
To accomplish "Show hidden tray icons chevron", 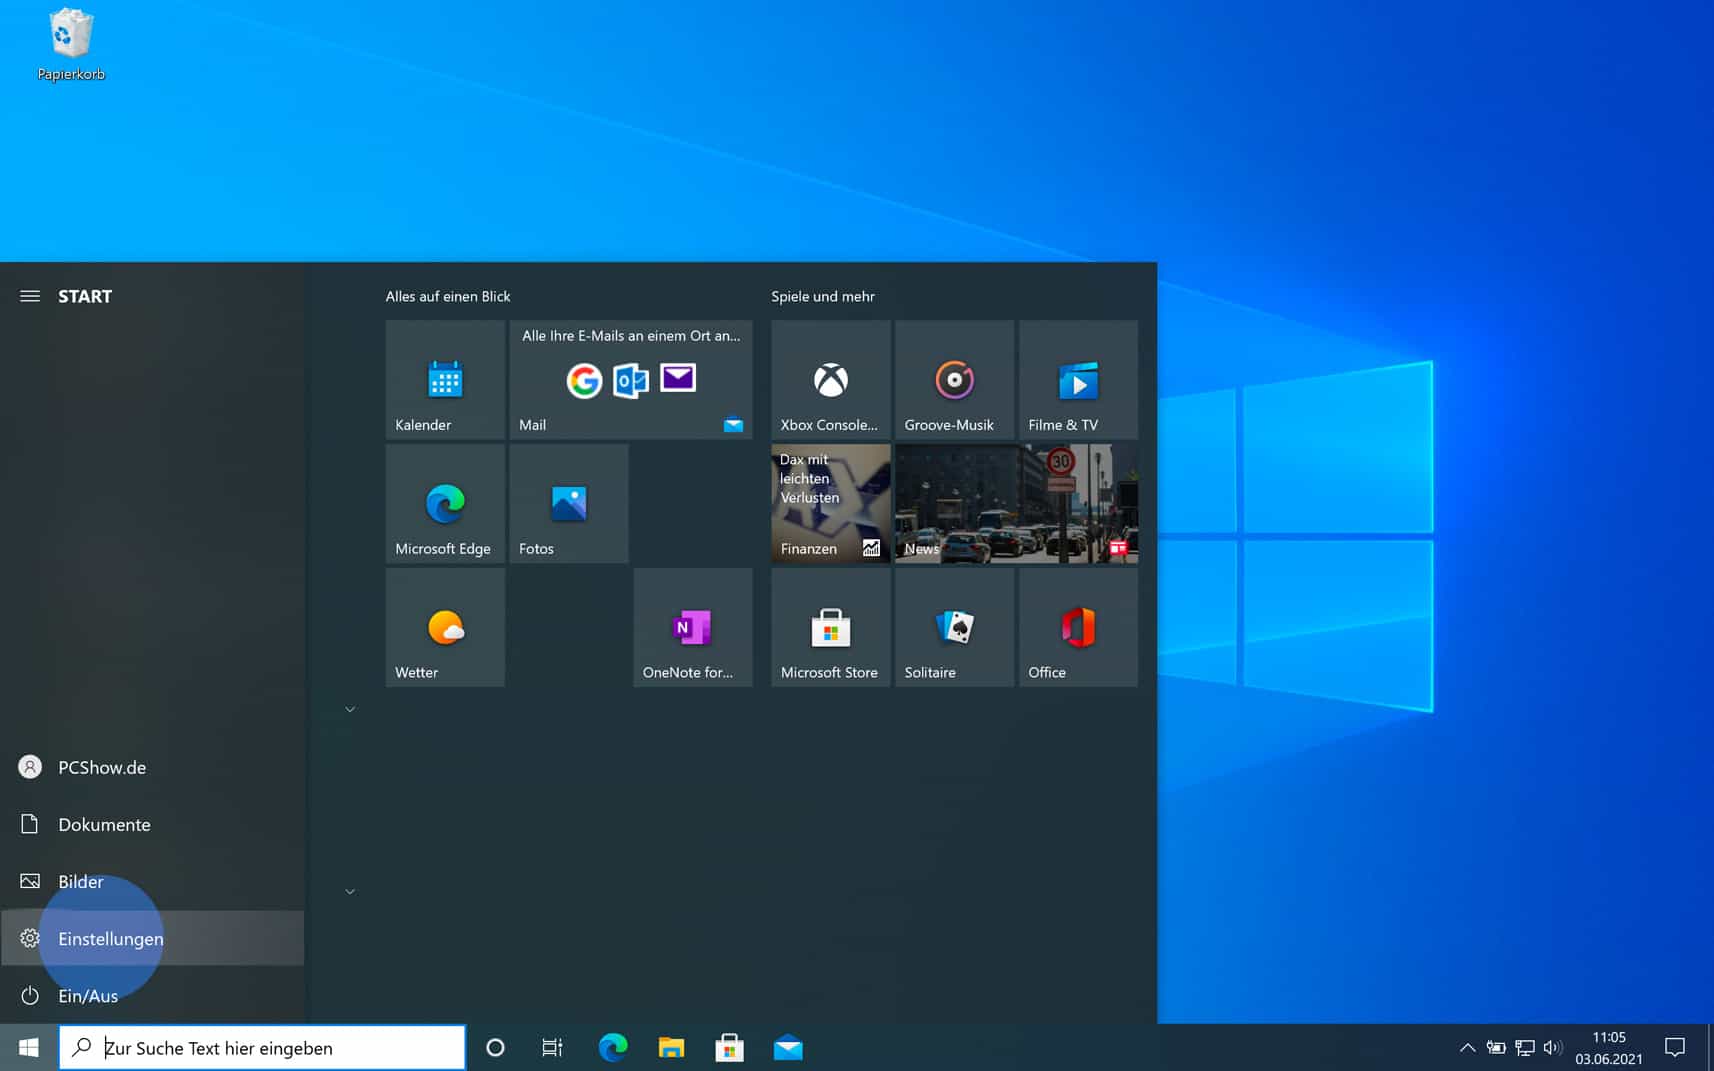I will click(1467, 1047).
